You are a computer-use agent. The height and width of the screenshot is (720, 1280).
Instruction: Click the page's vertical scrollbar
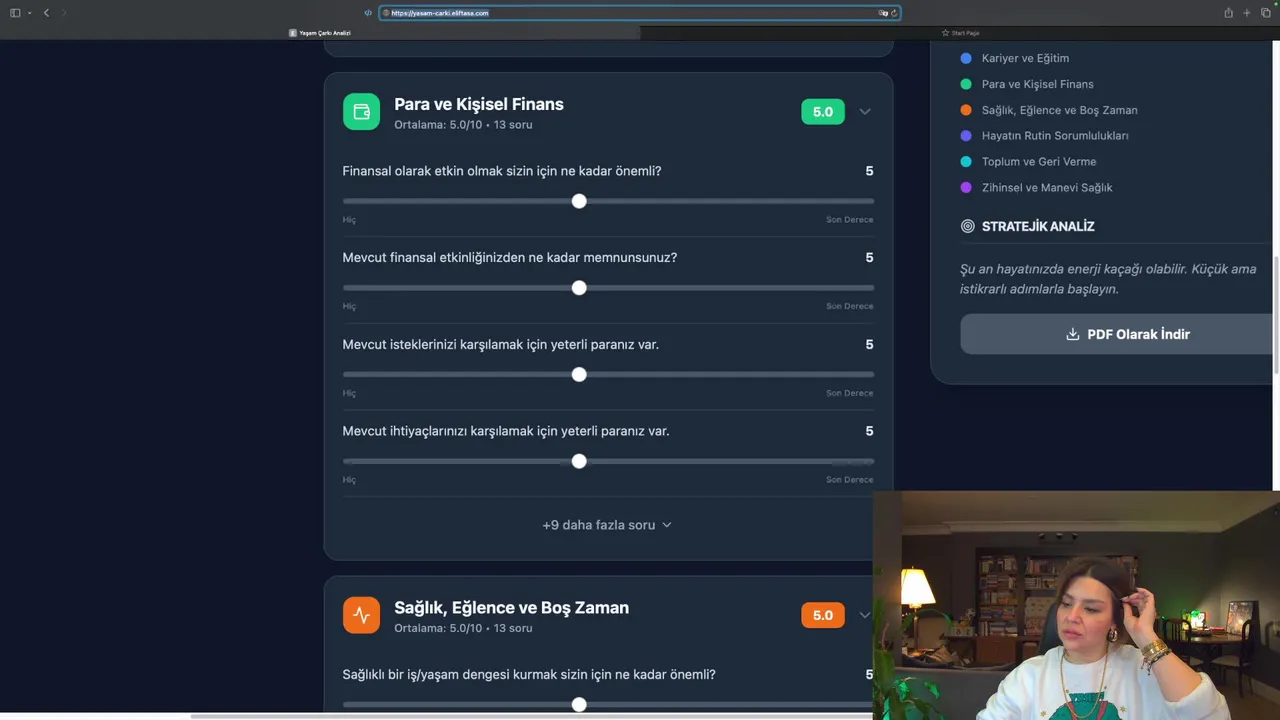click(x=1276, y=315)
